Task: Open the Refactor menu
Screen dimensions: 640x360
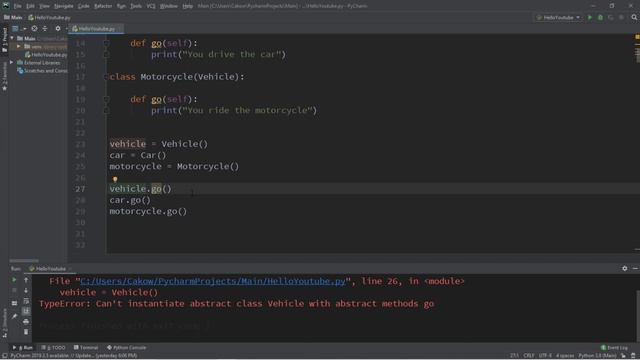Action: click(103, 6)
